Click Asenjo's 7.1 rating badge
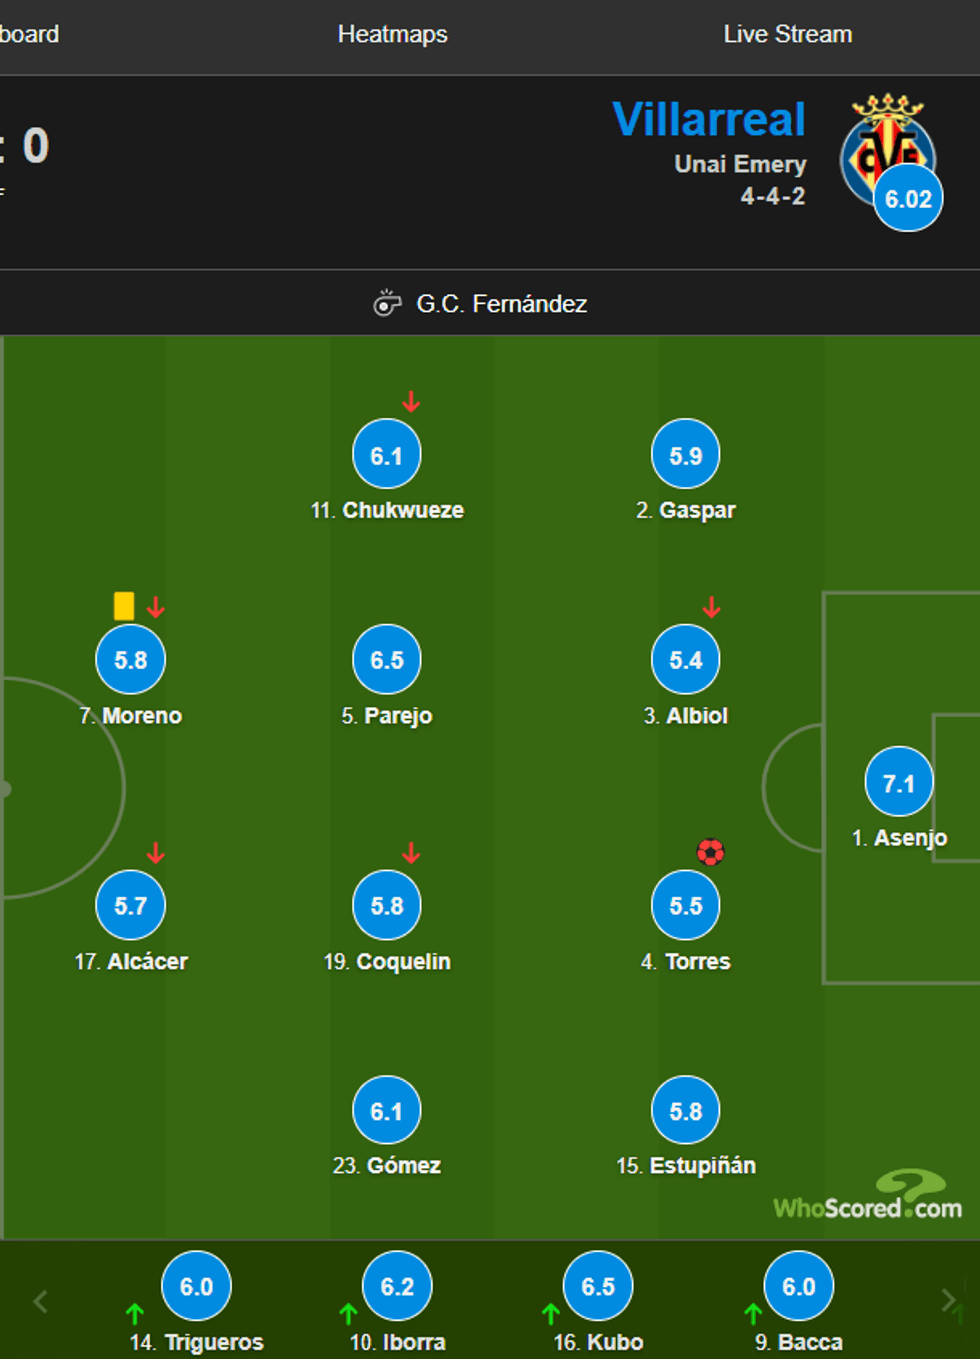This screenshot has height=1359, width=980. 898,782
